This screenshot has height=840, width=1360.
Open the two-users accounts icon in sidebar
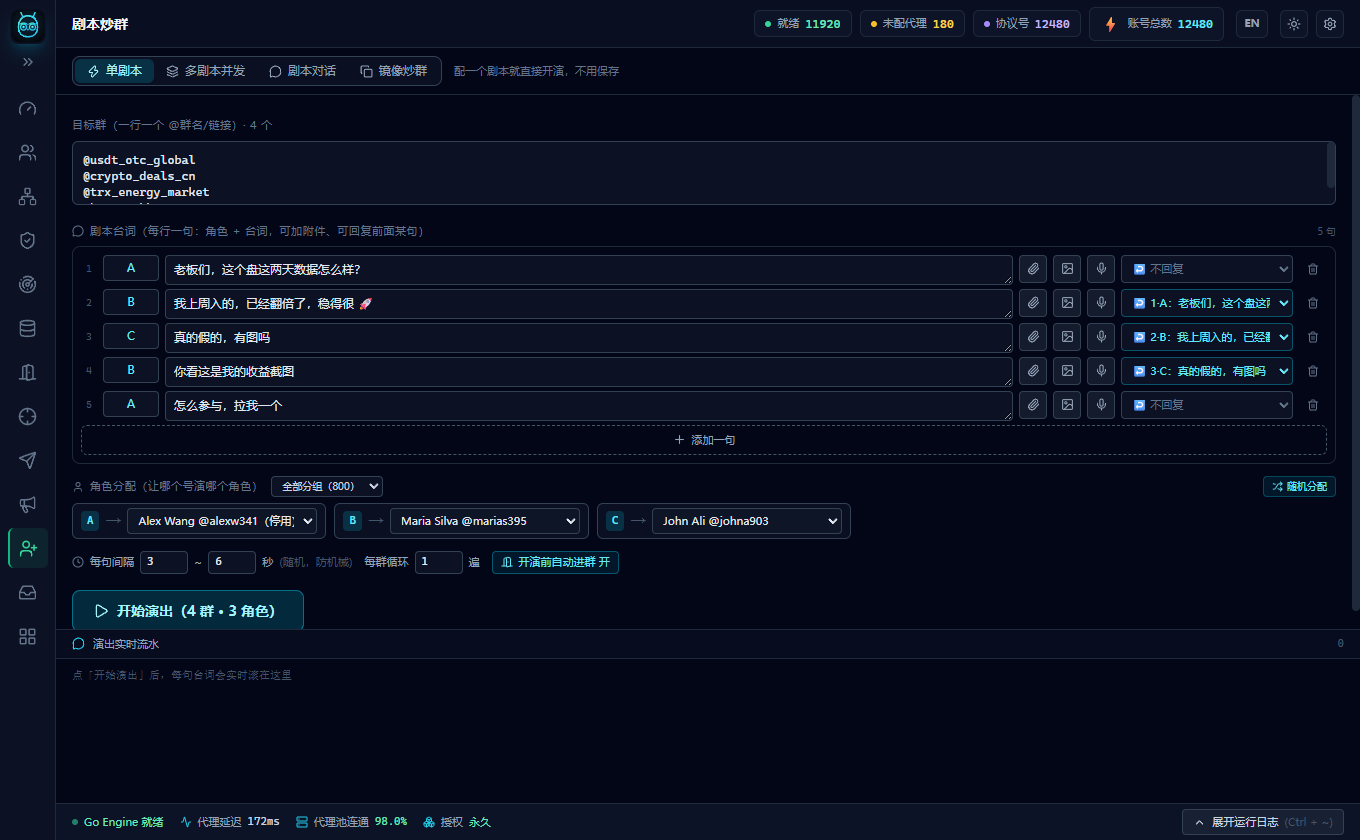[x=28, y=153]
